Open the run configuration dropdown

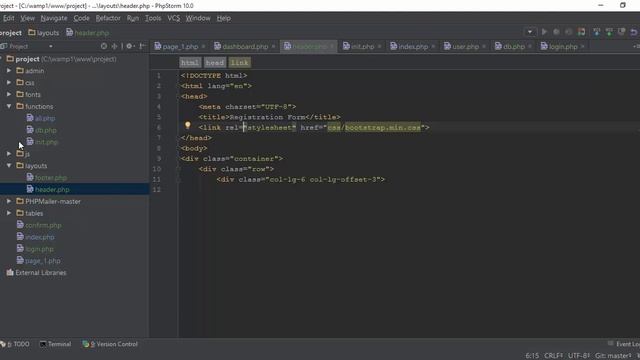(x=530, y=32)
